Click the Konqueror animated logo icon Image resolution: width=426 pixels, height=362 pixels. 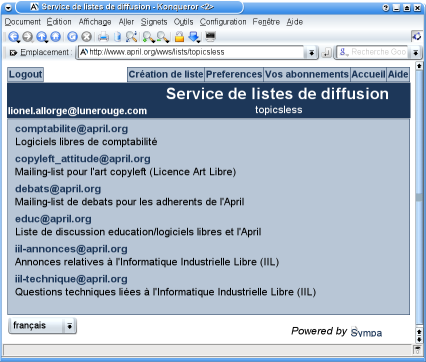(x=416, y=36)
